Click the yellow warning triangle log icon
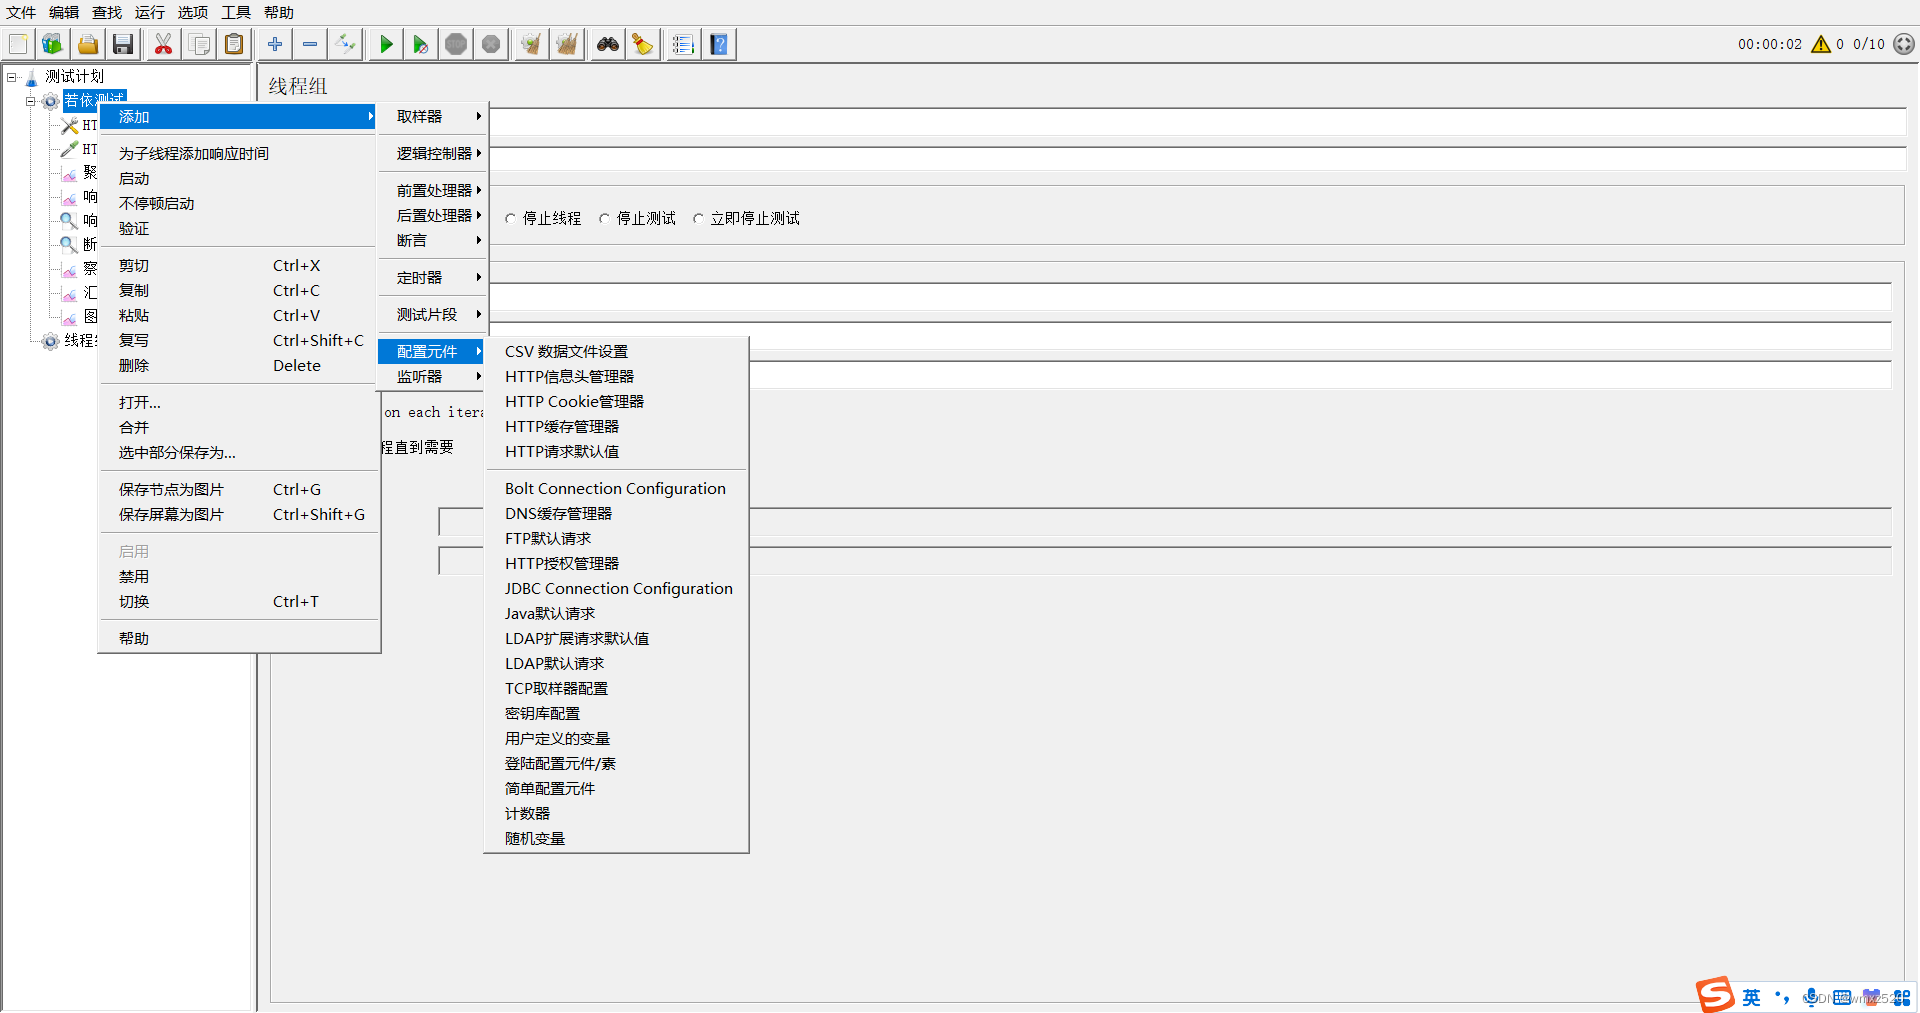Screen dimensions: 1920x1013 click(x=1821, y=44)
